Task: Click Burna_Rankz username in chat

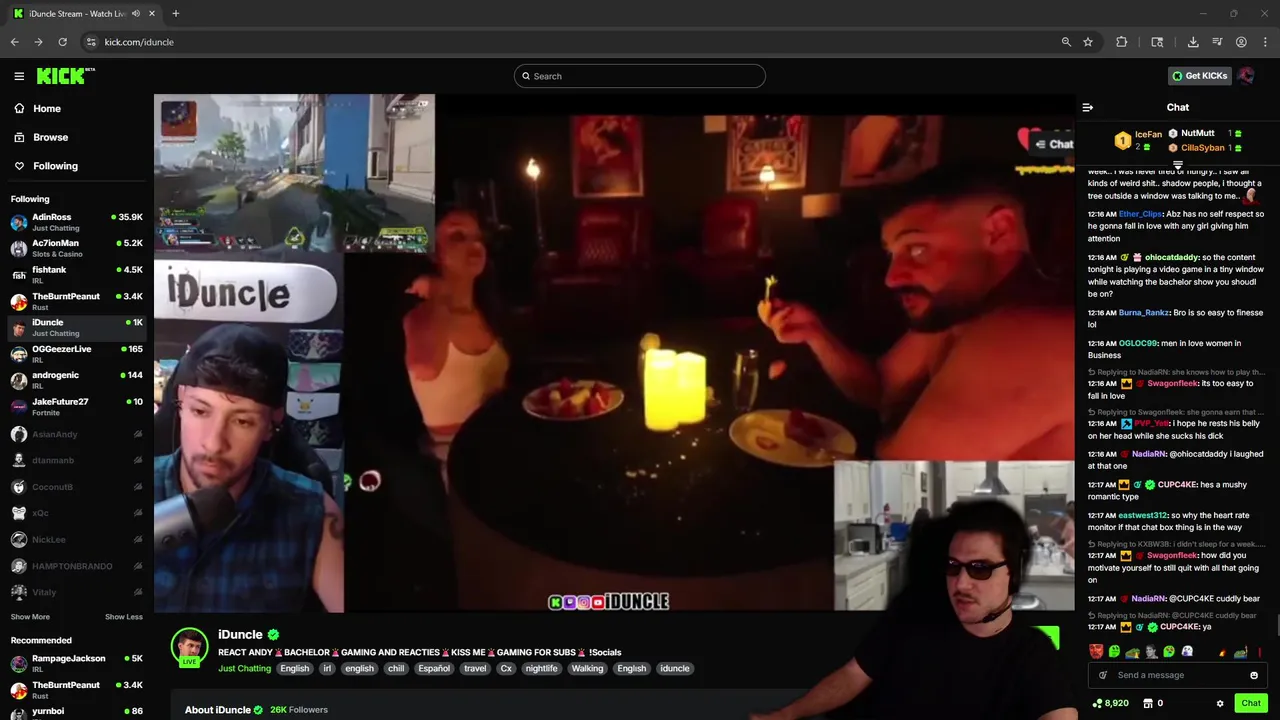Action: point(1144,313)
